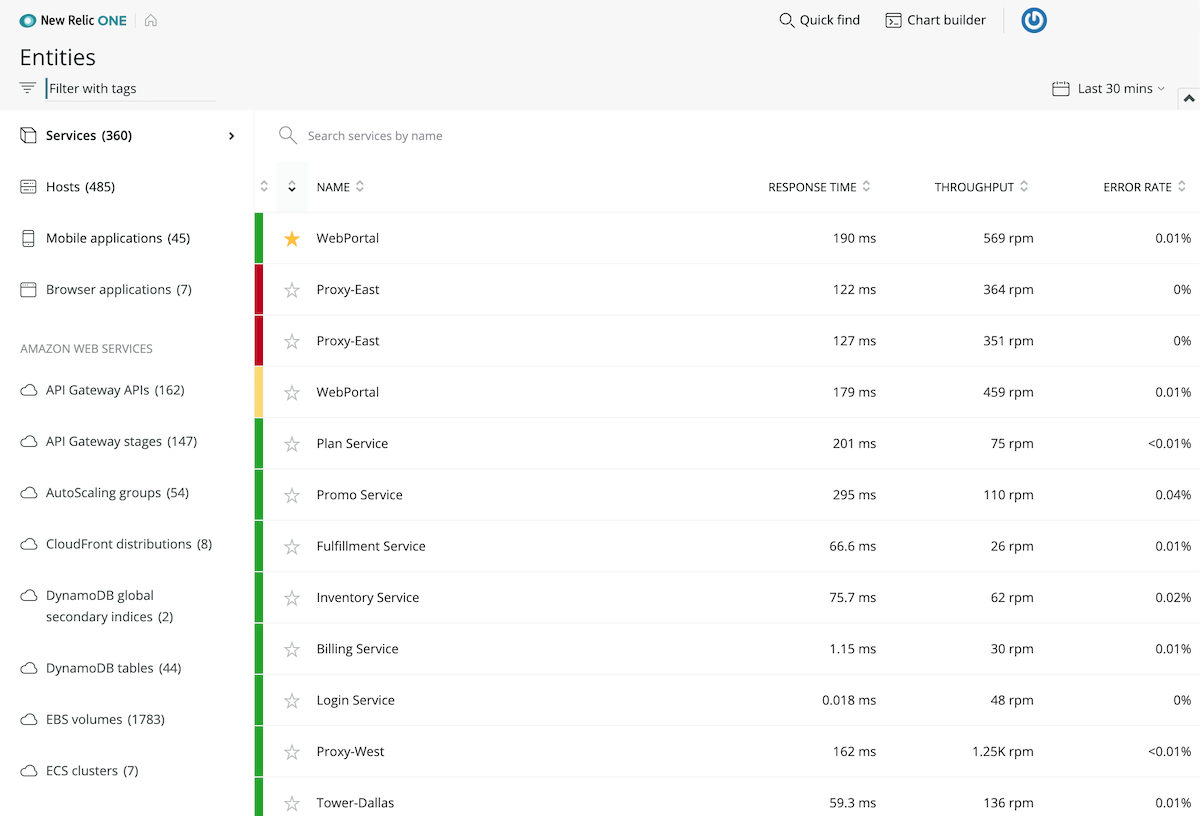This screenshot has width=1200, height=816.
Task: Star the Login Service row
Action: pos(292,700)
